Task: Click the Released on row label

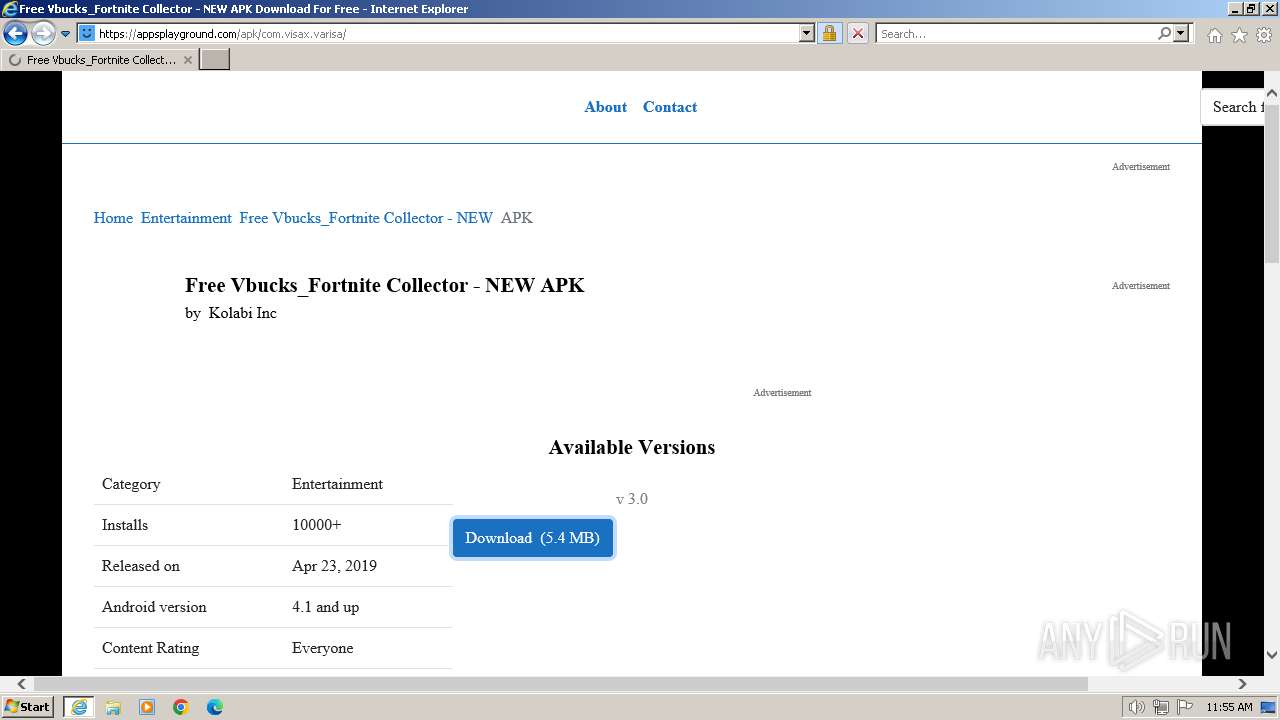Action: pos(141,566)
